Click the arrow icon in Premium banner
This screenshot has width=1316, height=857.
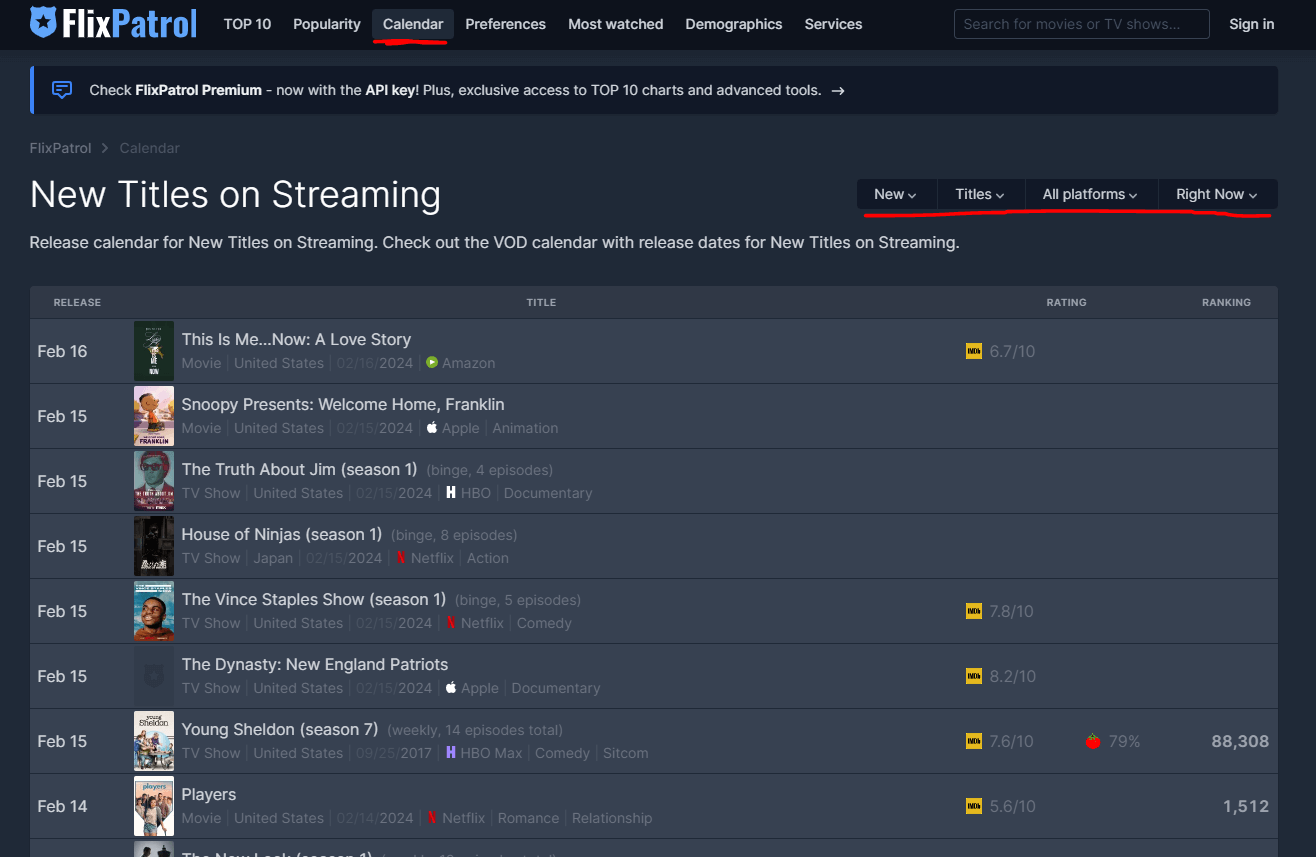click(838, 90)
